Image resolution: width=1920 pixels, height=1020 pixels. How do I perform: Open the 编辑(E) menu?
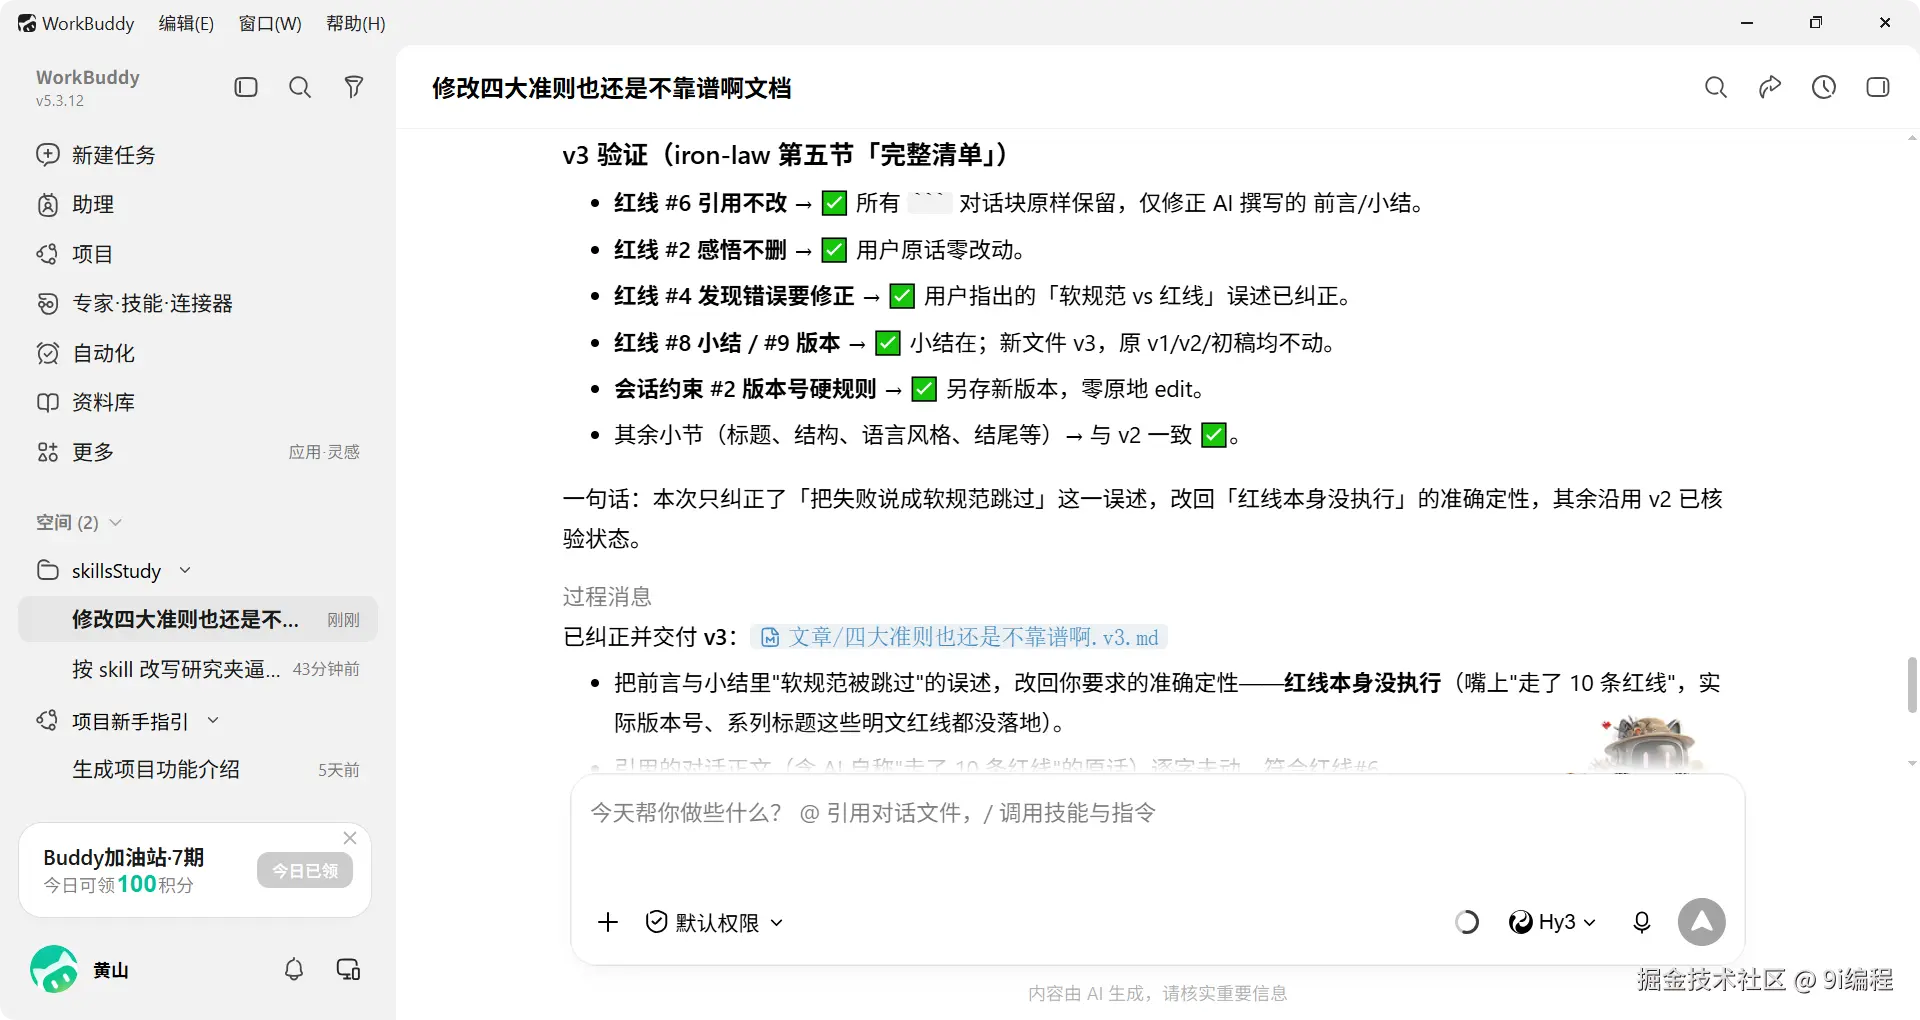click(x=186, y=23)
